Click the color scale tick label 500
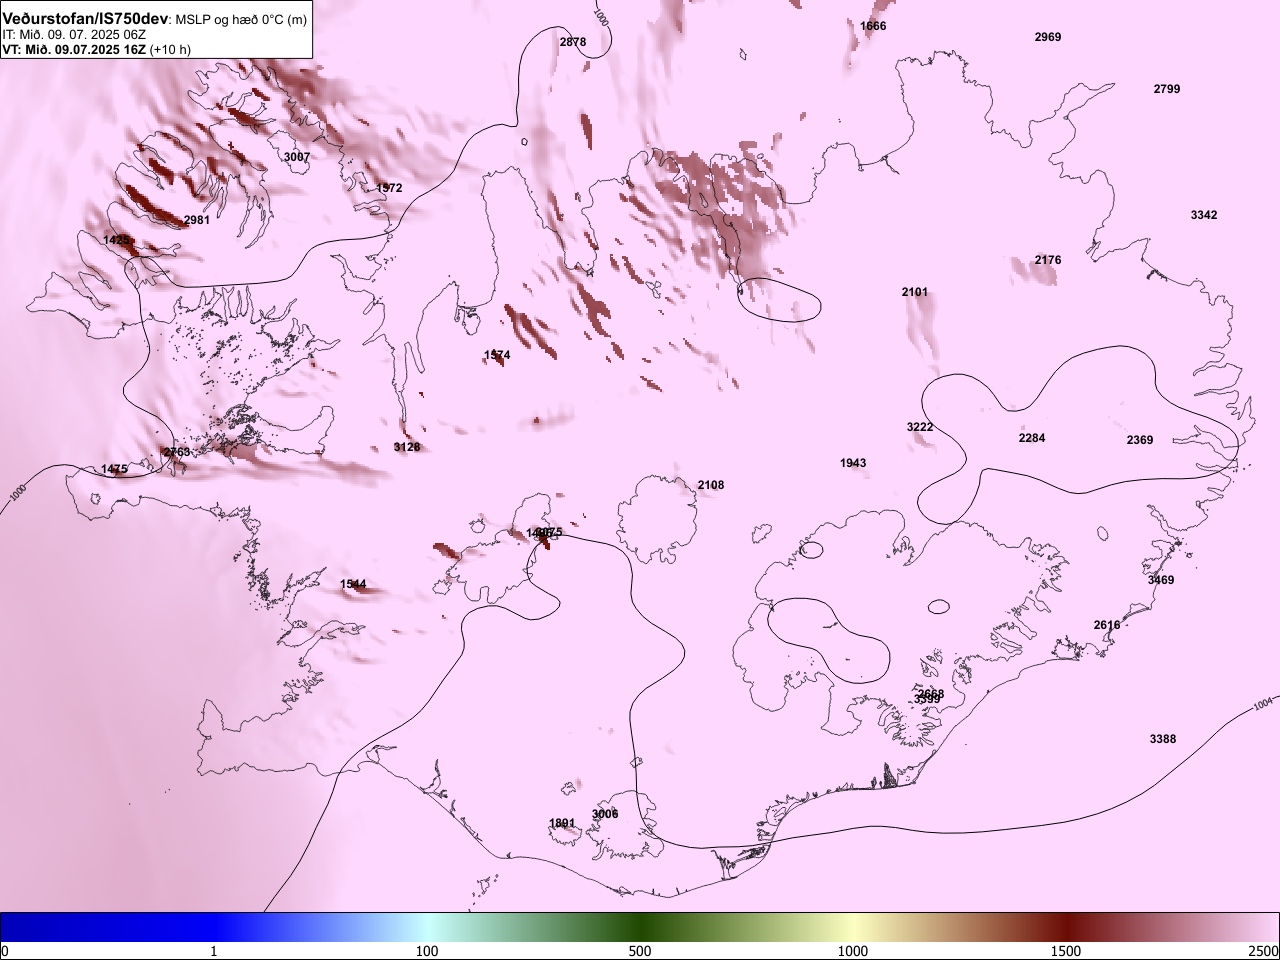This screenshot has height=960, width=1280. click(640, 950)
